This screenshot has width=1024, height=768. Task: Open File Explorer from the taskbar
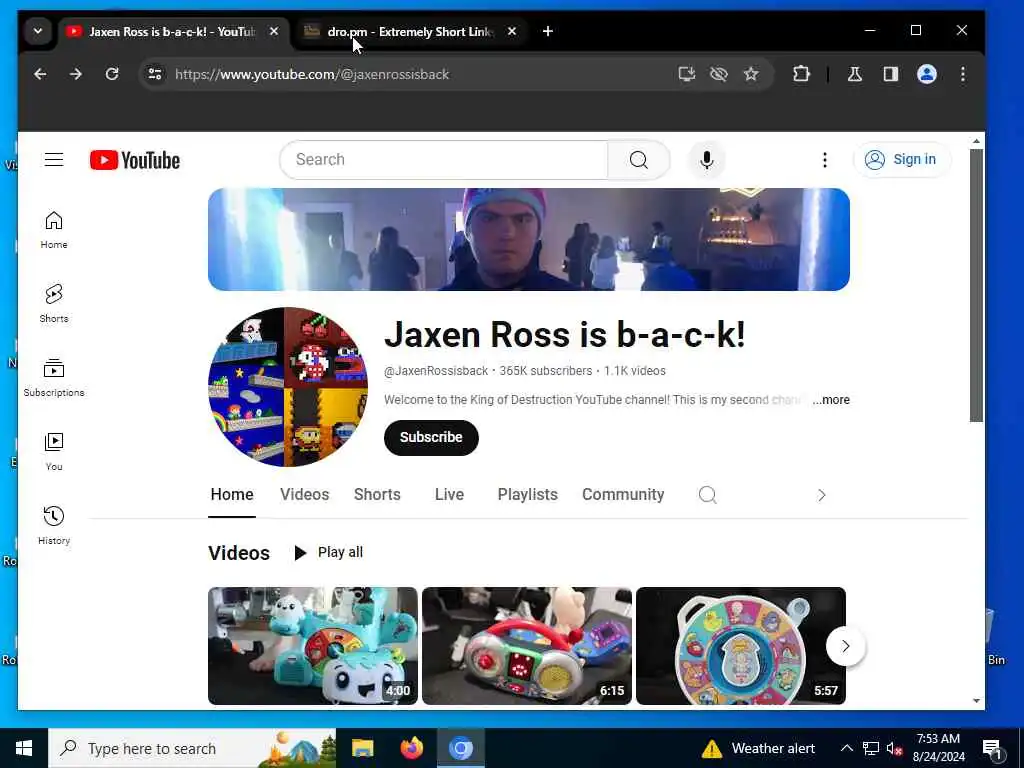tap(362, 748)
